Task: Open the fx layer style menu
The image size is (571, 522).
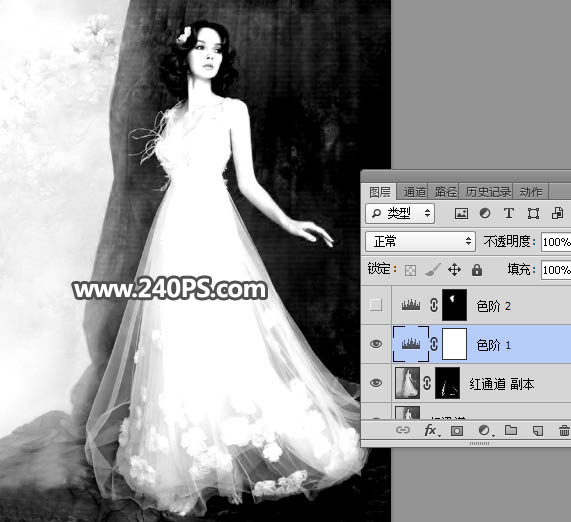Action: pos(431,431)
